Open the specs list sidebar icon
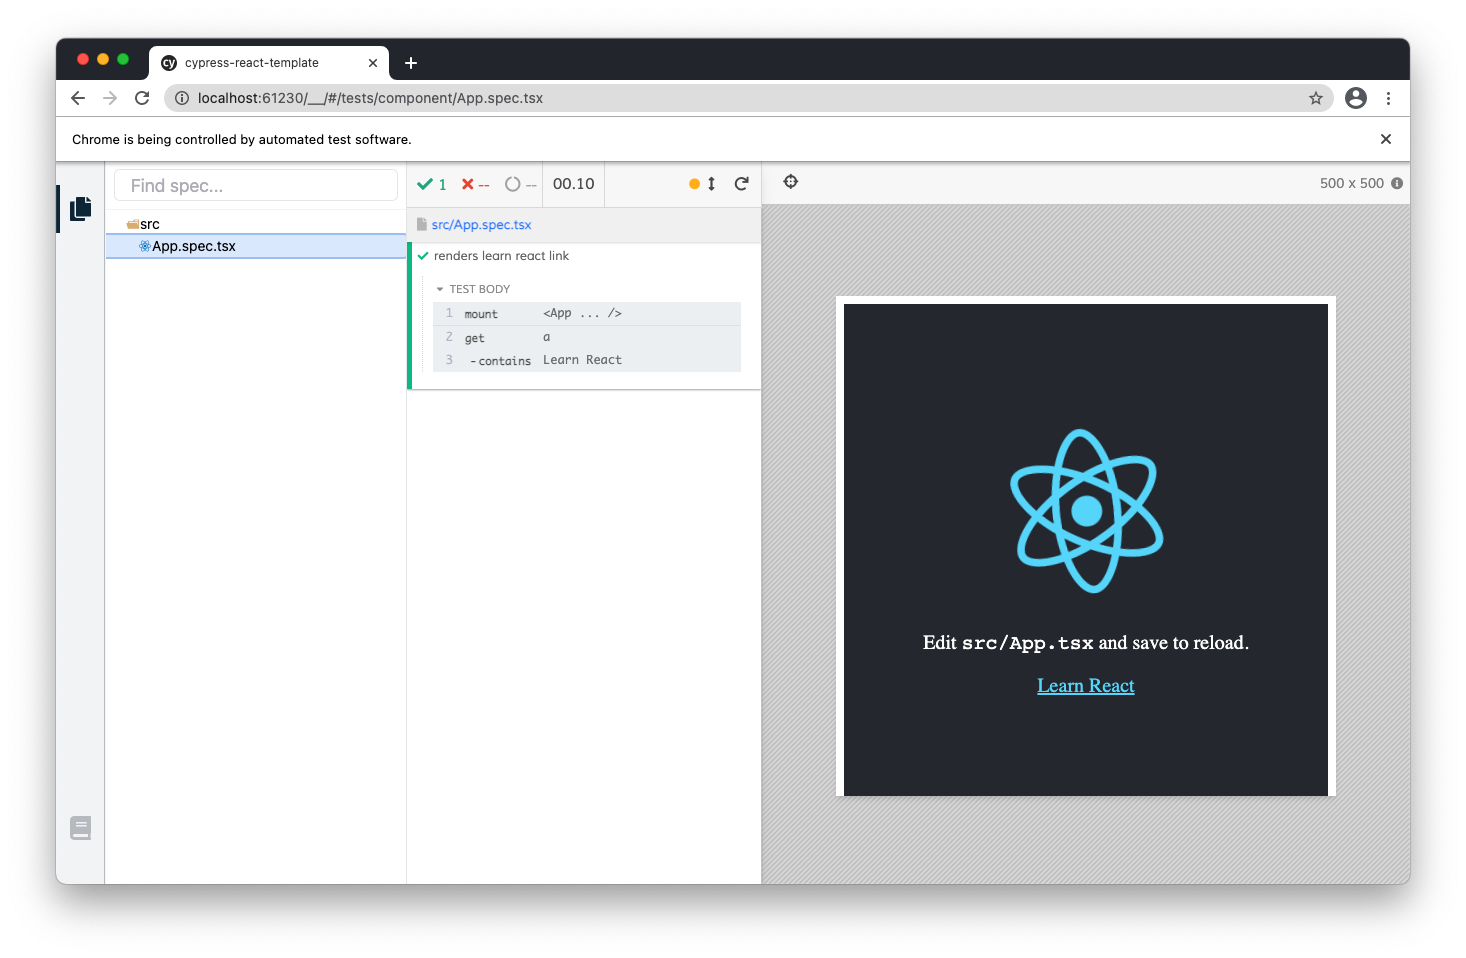This screenshot has width=1466, height=958. coord(81,208)
